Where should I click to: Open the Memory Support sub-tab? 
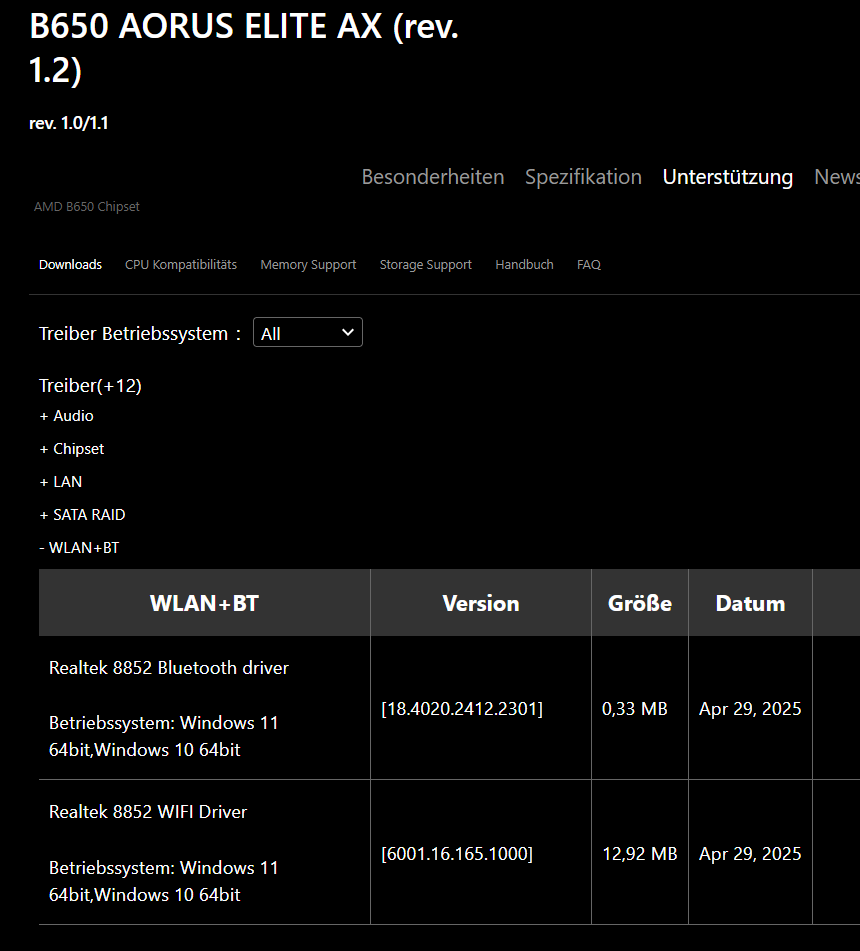308,265
